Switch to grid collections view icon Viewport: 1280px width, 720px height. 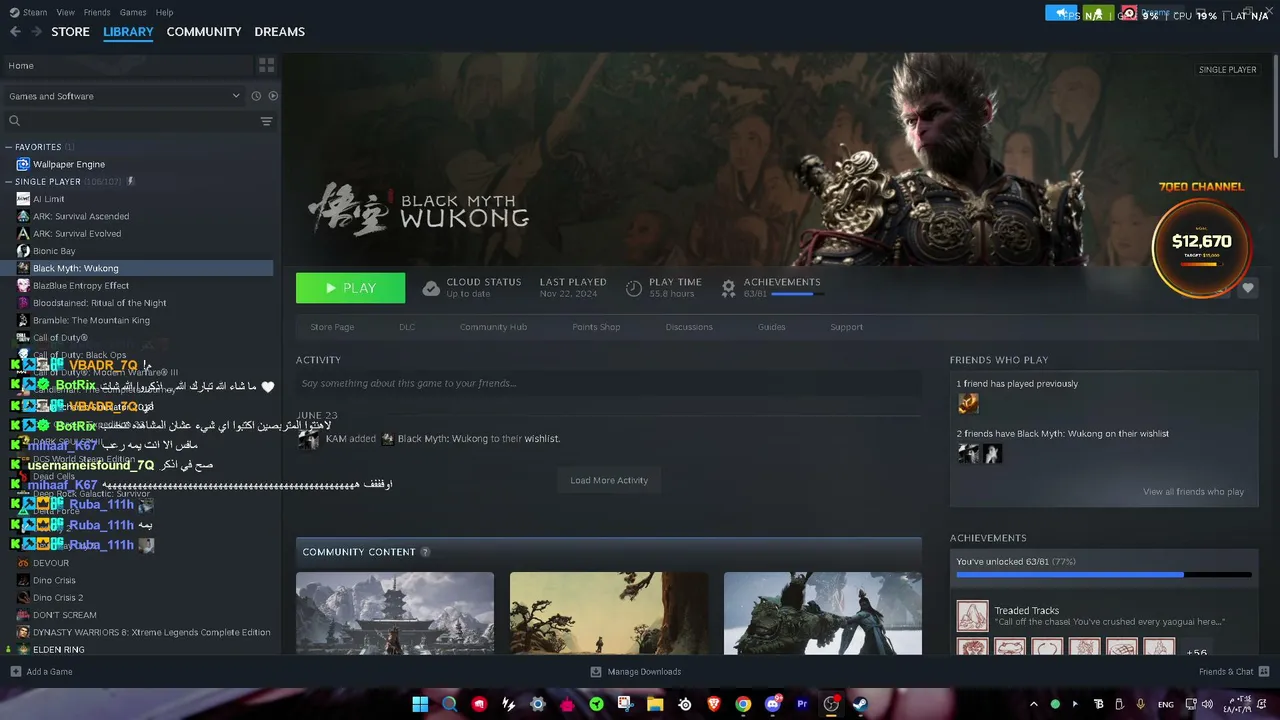266,65
